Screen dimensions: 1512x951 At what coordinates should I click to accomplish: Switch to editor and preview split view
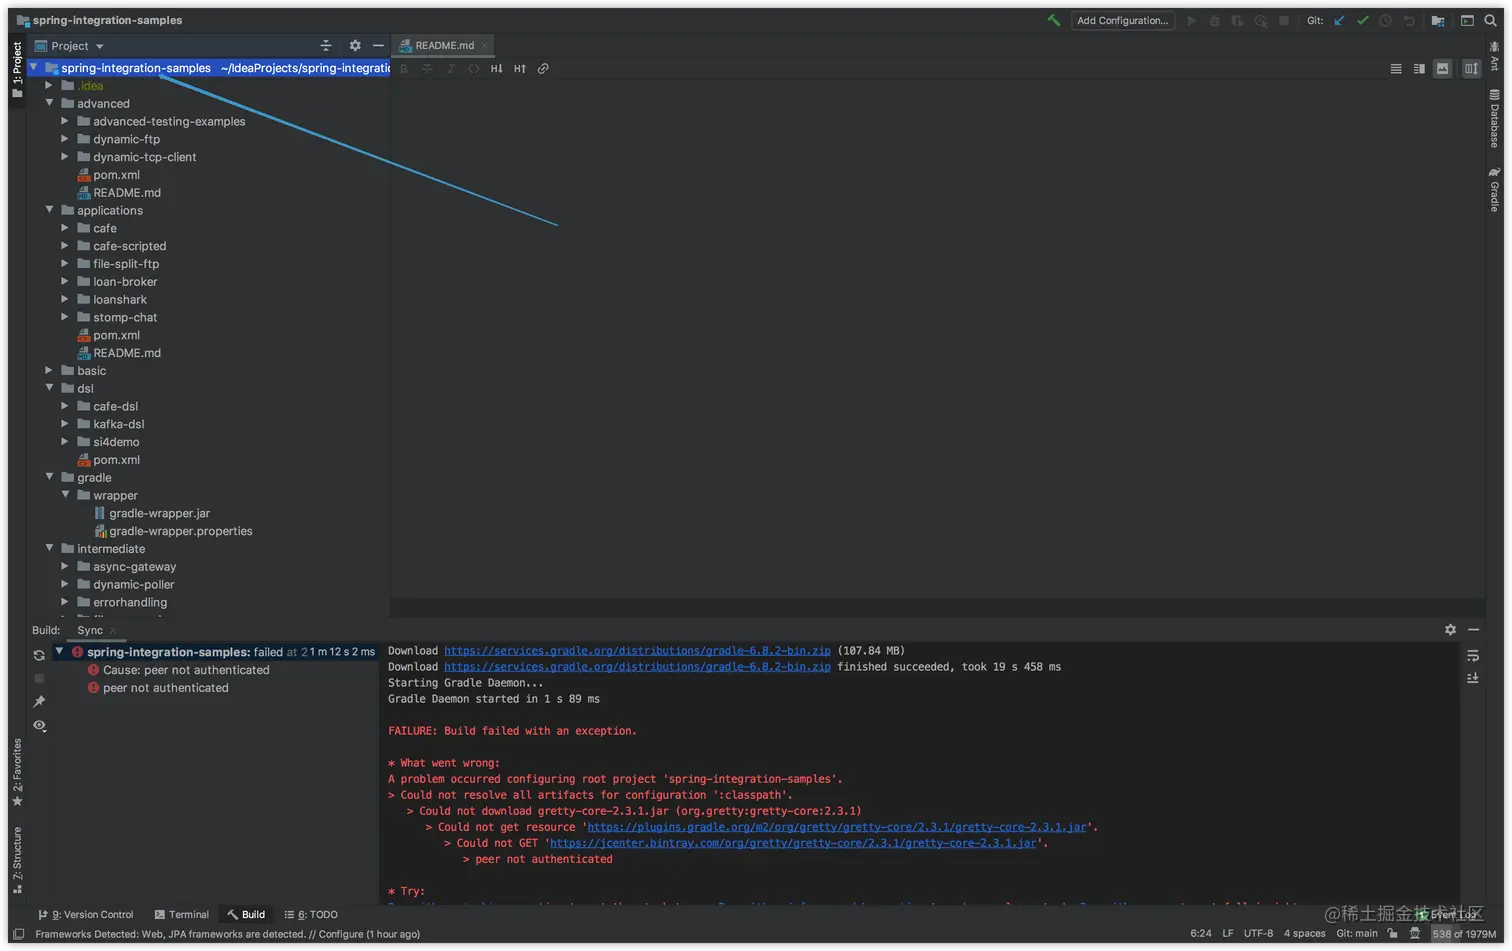(1419, 69)
